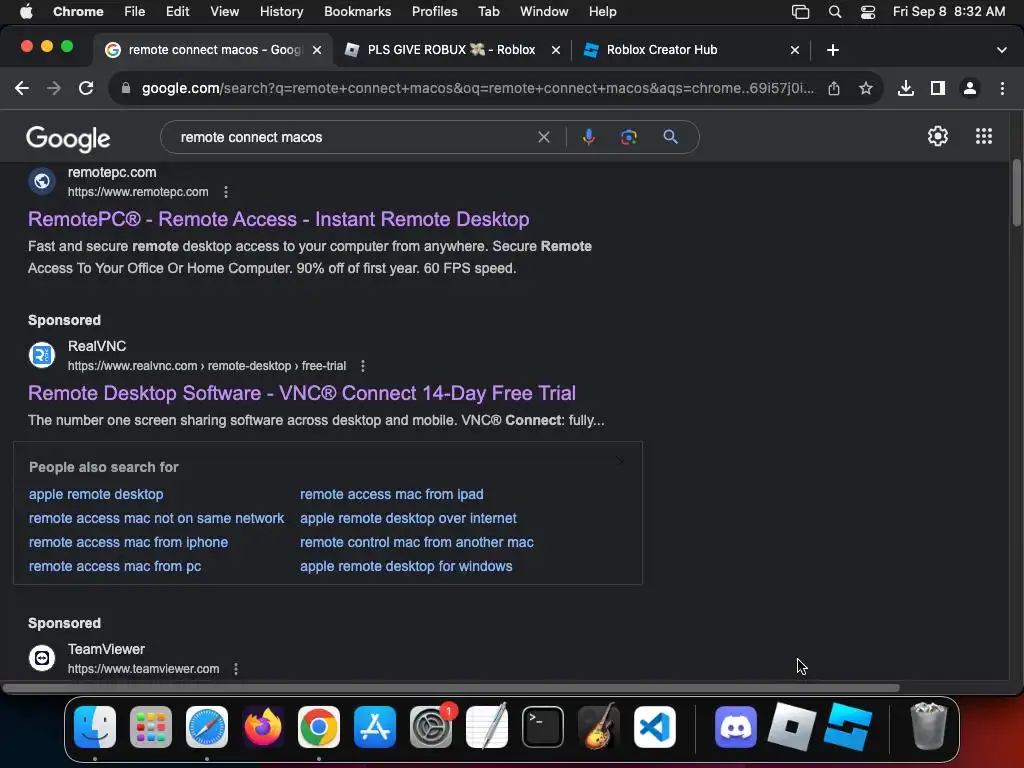Open Google quick settings gear
This screenshot has height=768, width=1024.
click(938, 136)
